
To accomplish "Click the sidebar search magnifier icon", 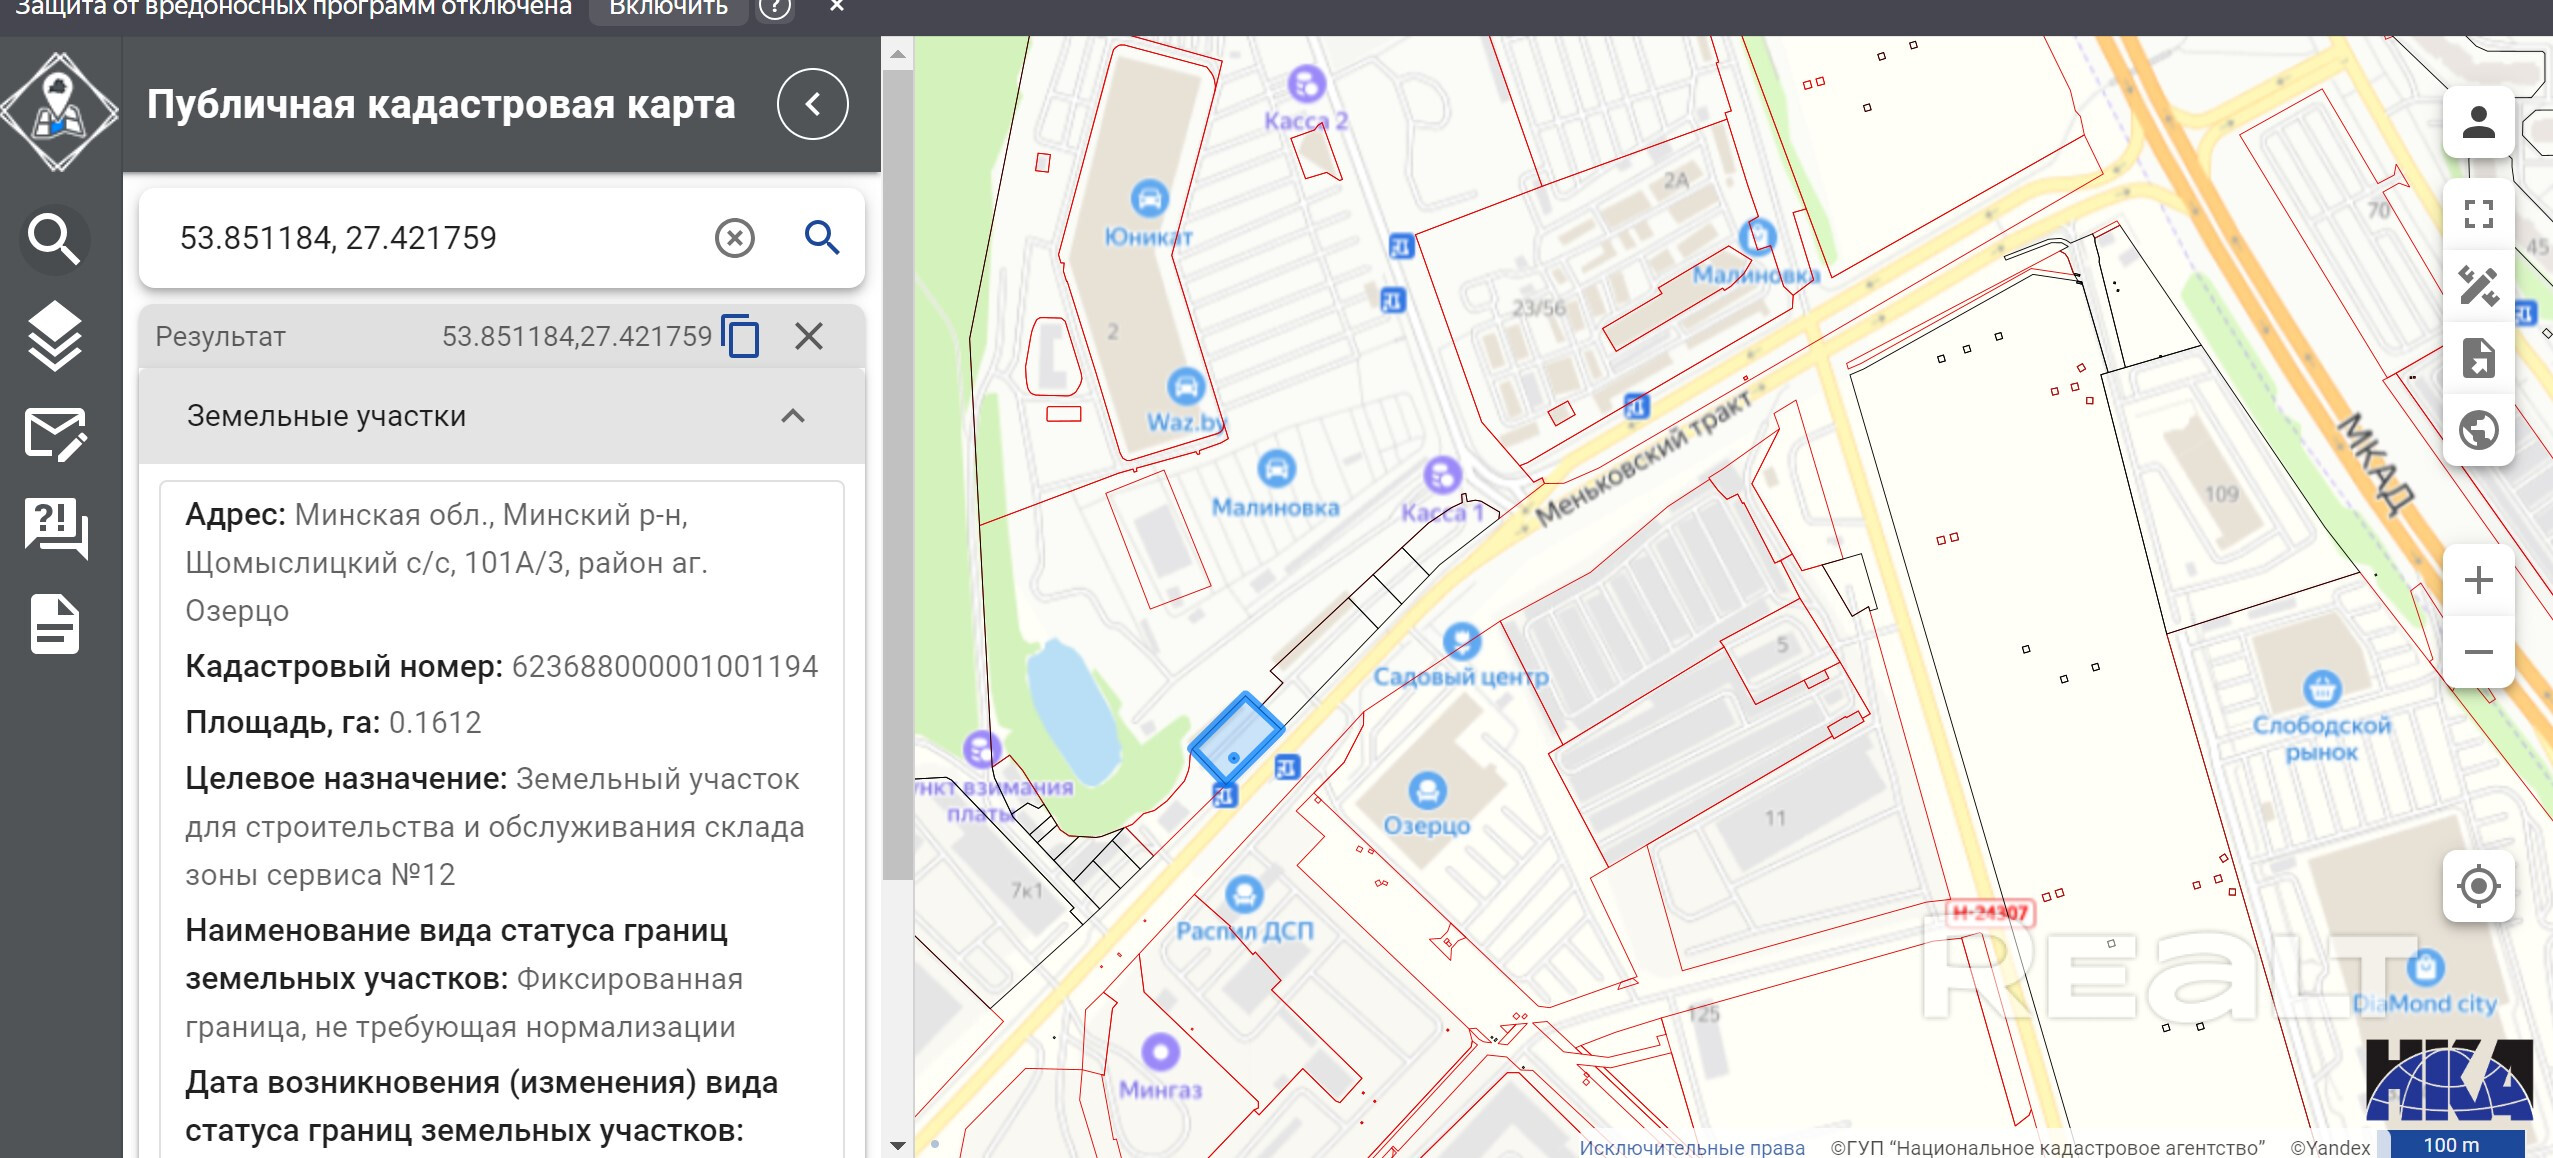I will point(54,240).
